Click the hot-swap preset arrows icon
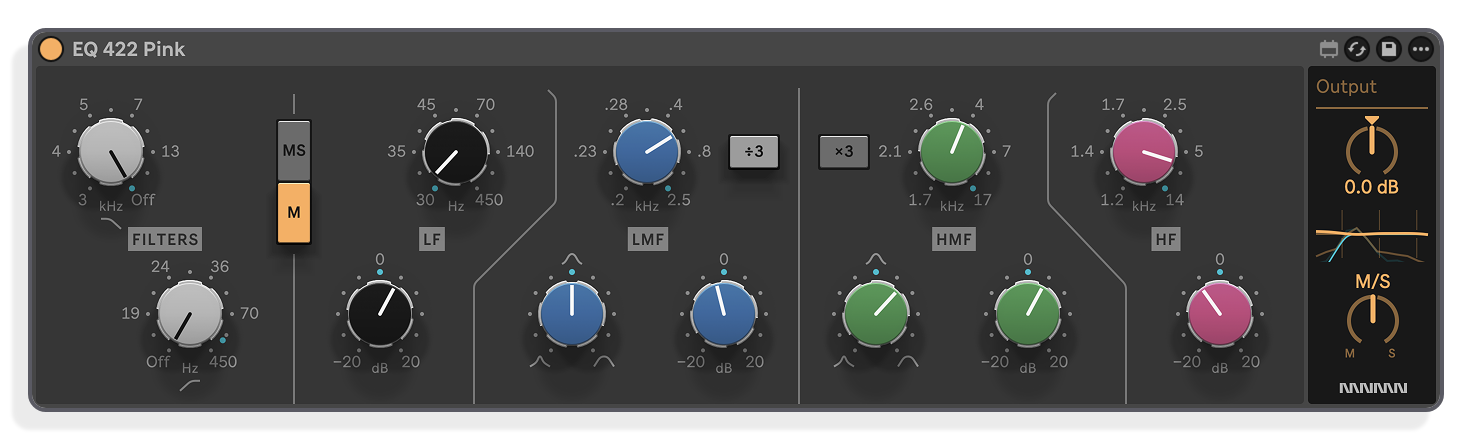Image resolution: width=1472 pixels, height=440 pixels. click(x=1357, y=48)
